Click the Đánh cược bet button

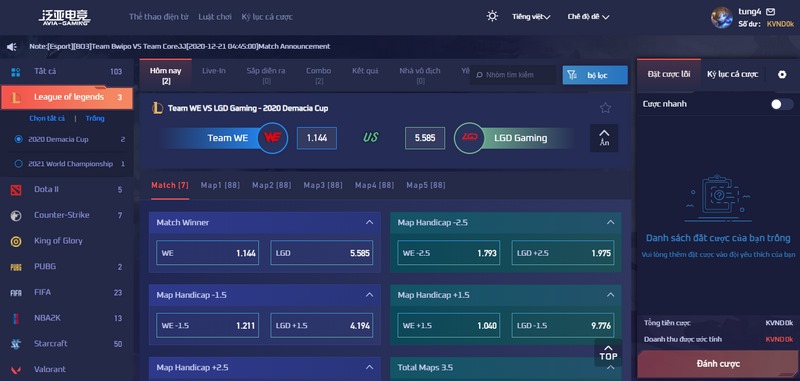(718, 364)
